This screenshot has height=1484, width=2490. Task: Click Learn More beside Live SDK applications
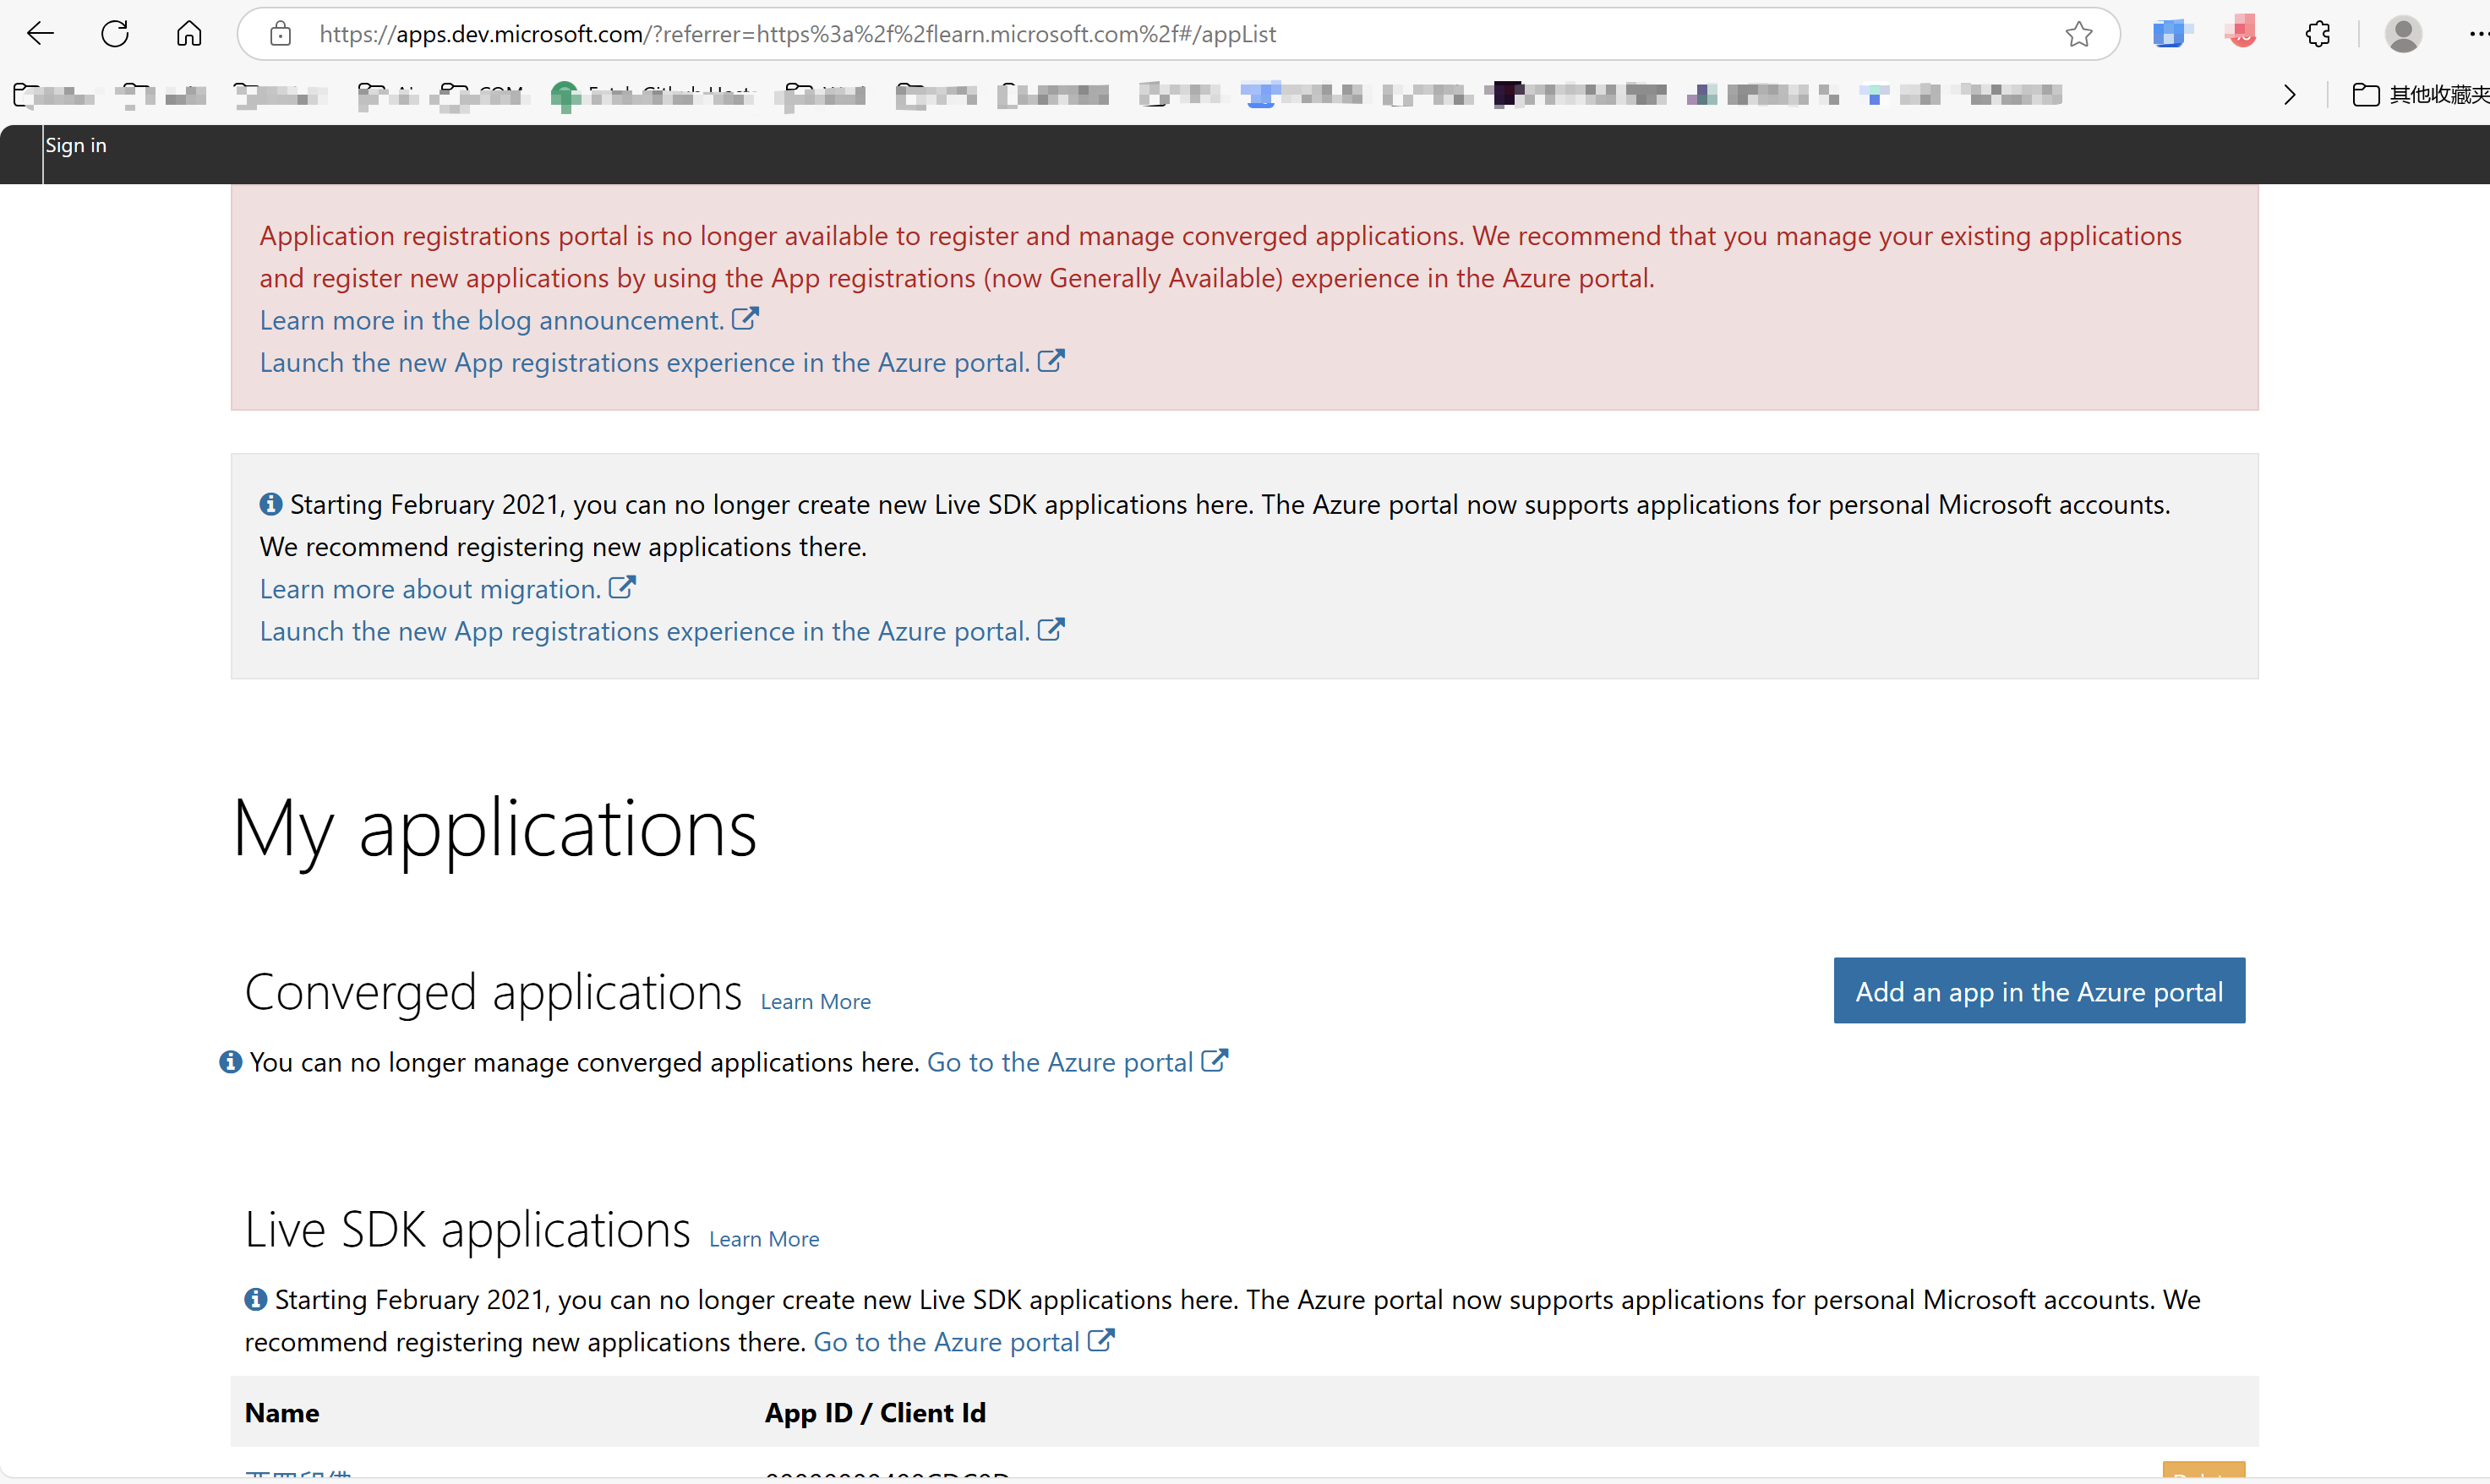764,1239
